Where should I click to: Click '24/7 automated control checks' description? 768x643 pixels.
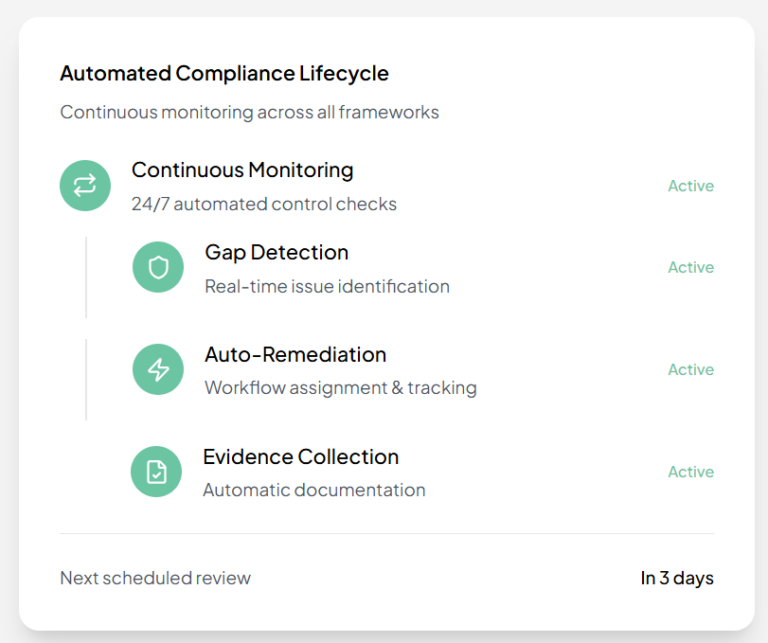(264, 204)
